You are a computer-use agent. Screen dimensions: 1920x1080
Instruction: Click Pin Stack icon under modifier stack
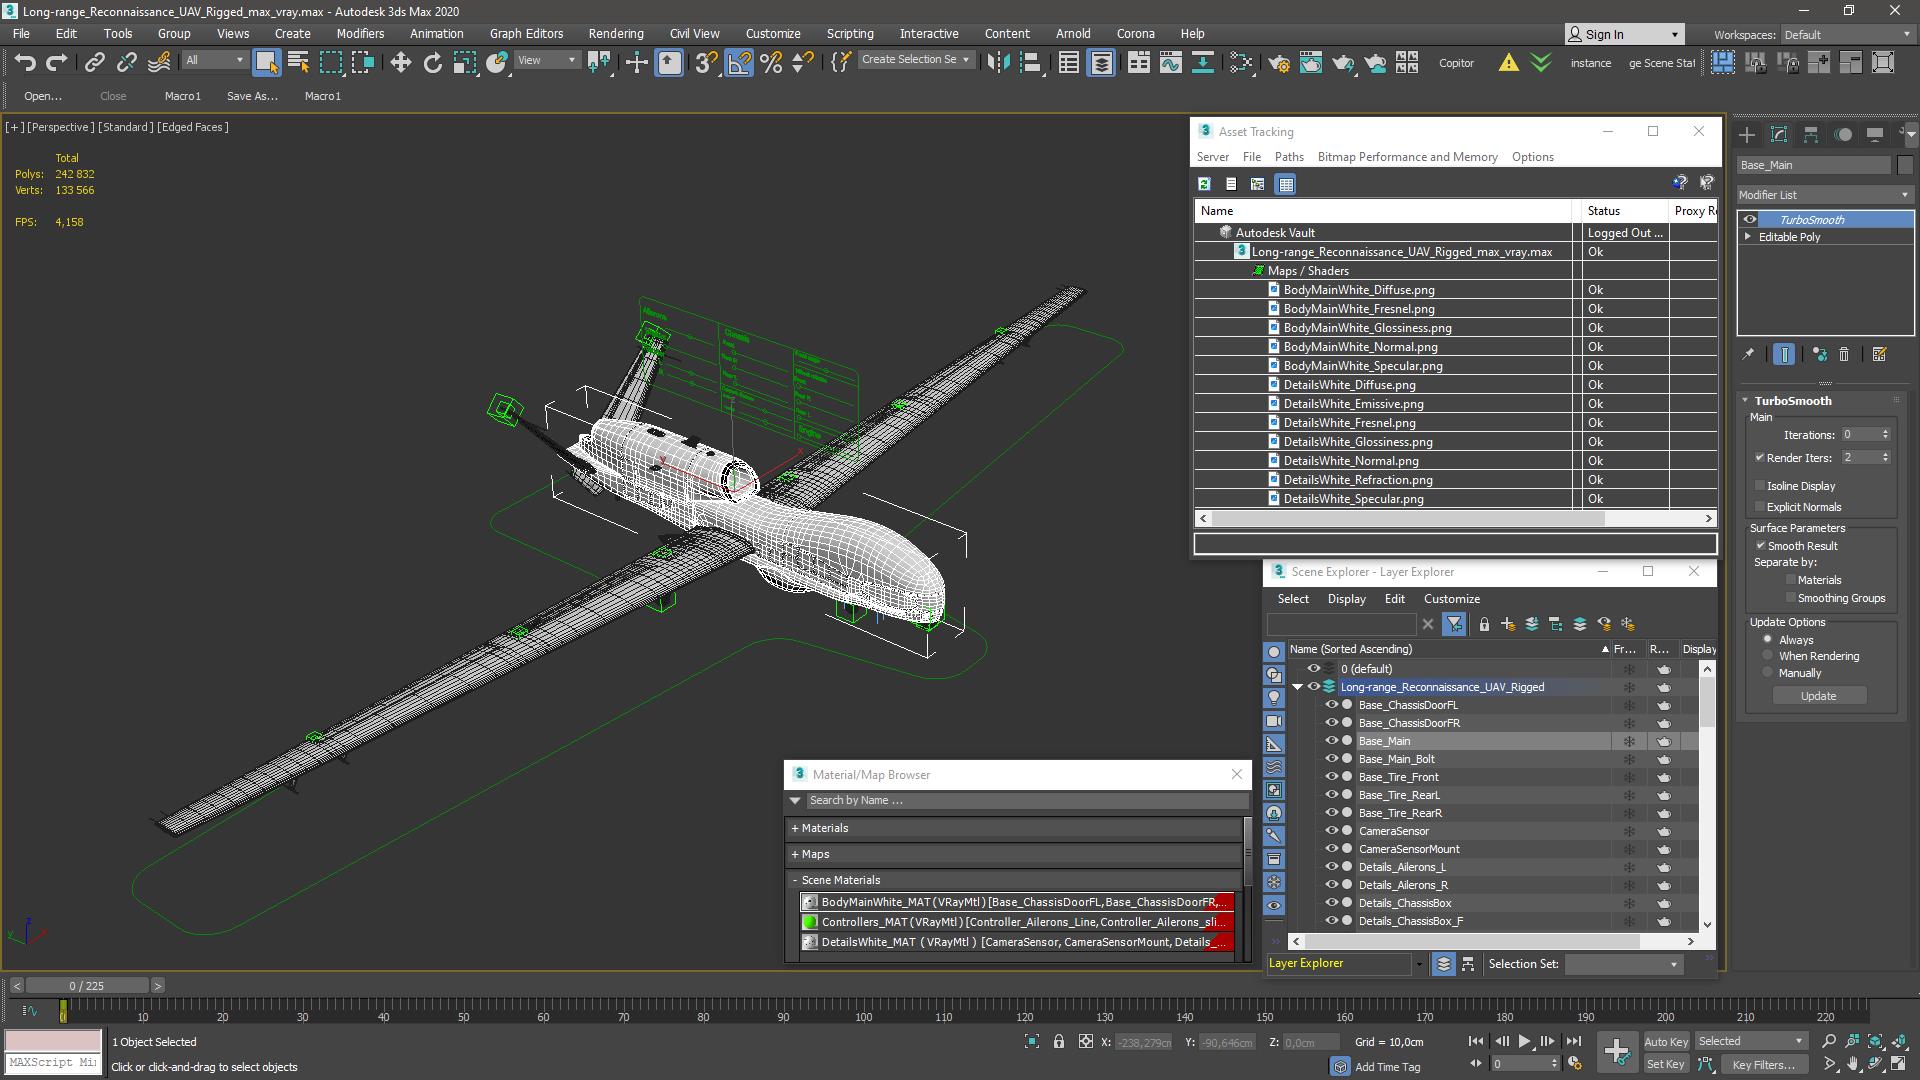coord(1748,354)
